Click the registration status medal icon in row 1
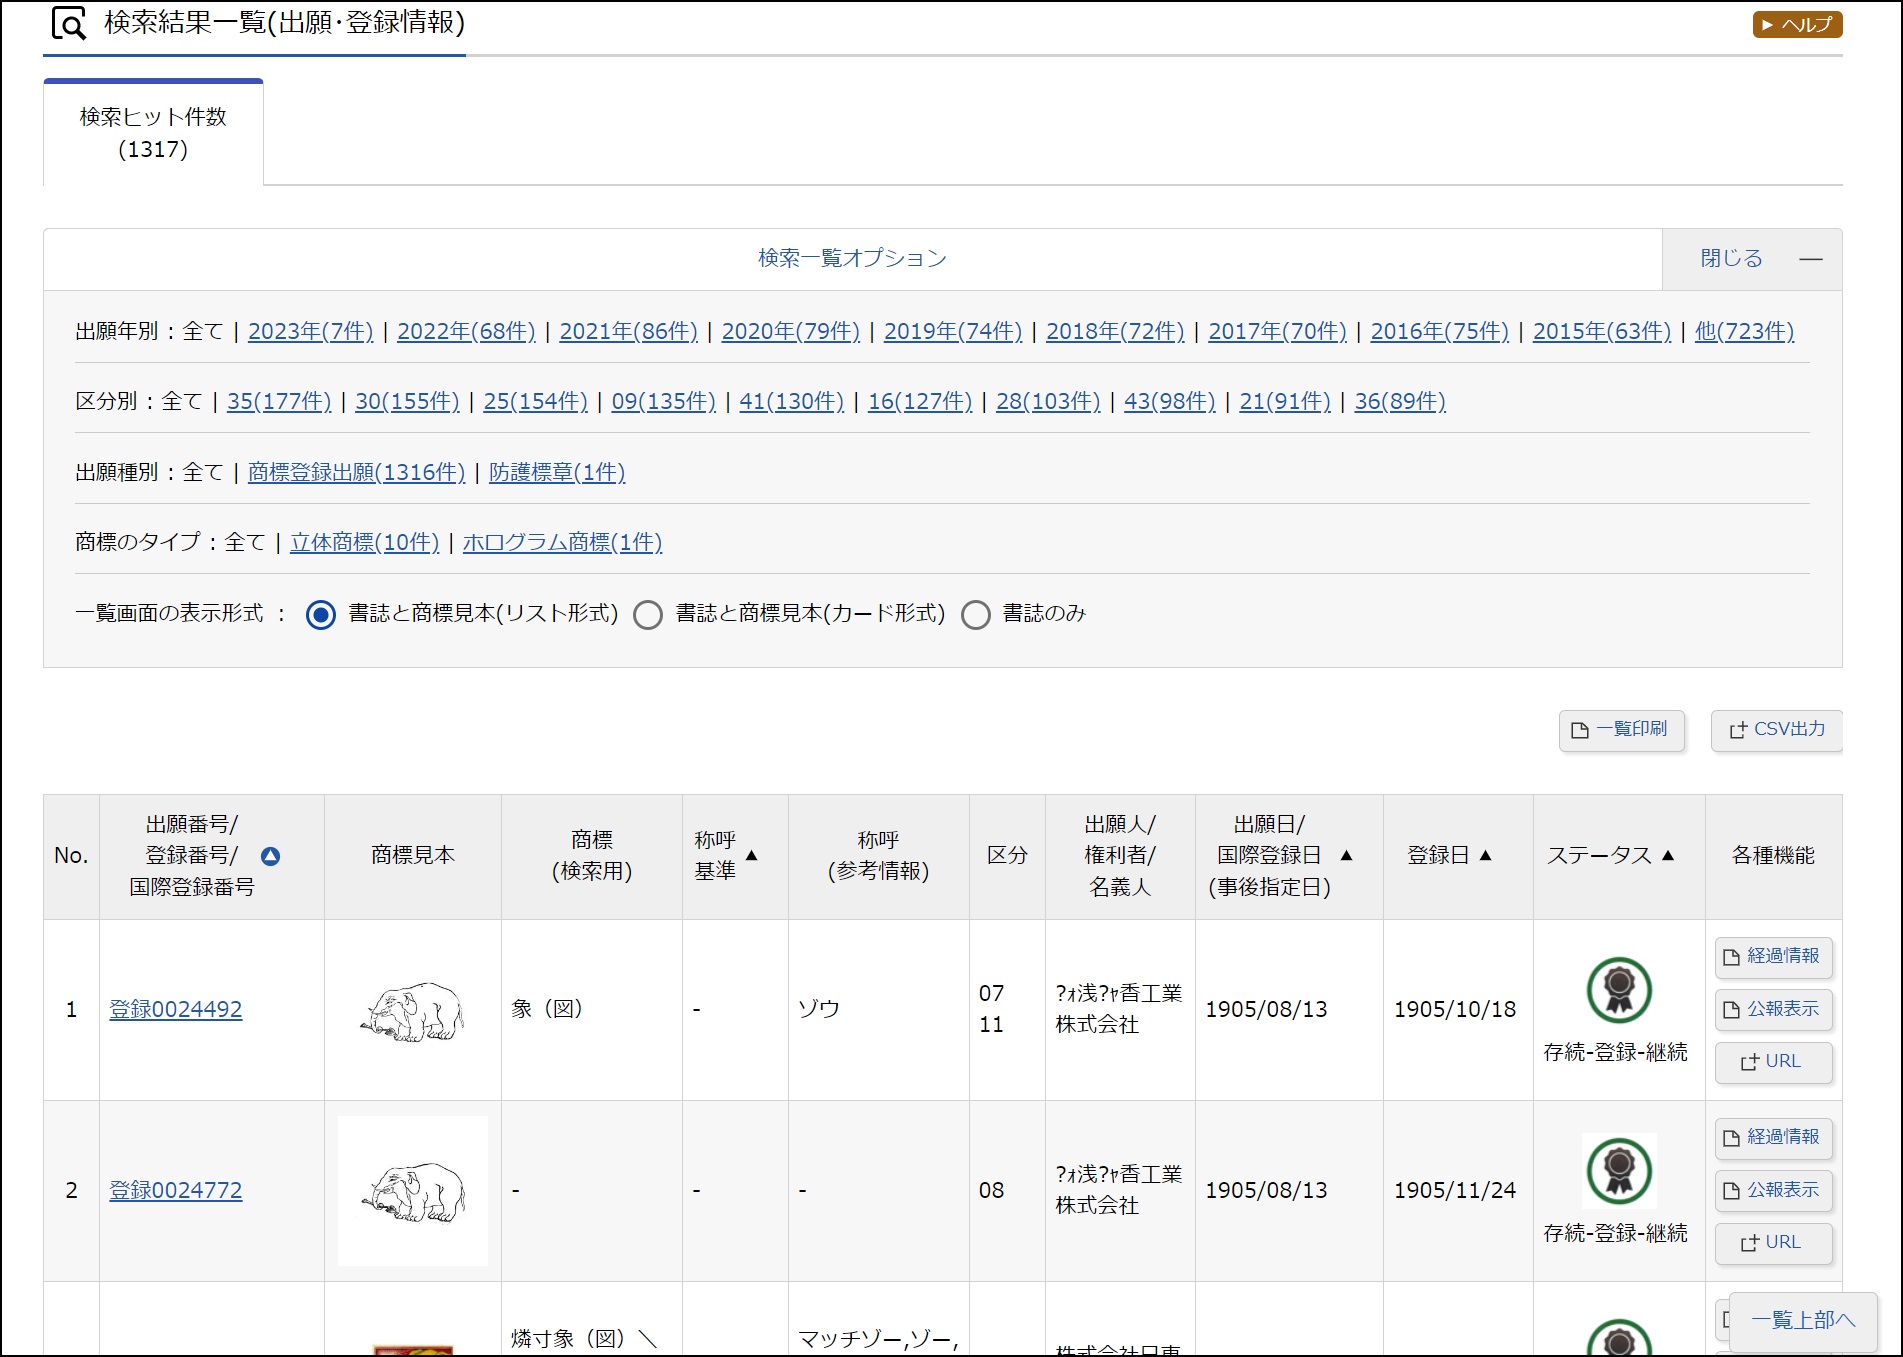The width and height of the screenshot is (1903, 1357). point(1618,990)
